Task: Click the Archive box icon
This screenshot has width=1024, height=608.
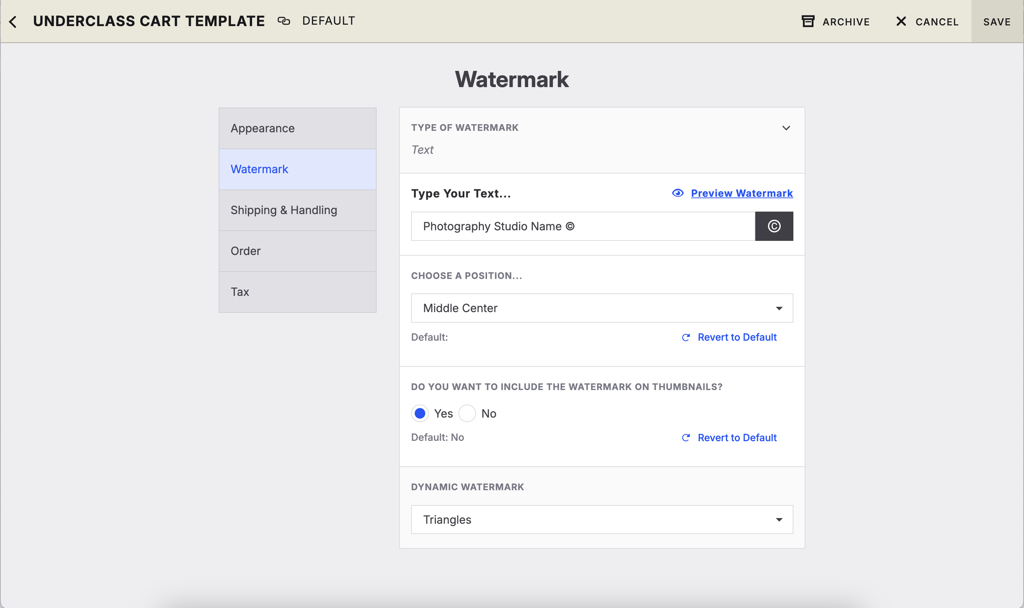Action: tap(808, 21)
